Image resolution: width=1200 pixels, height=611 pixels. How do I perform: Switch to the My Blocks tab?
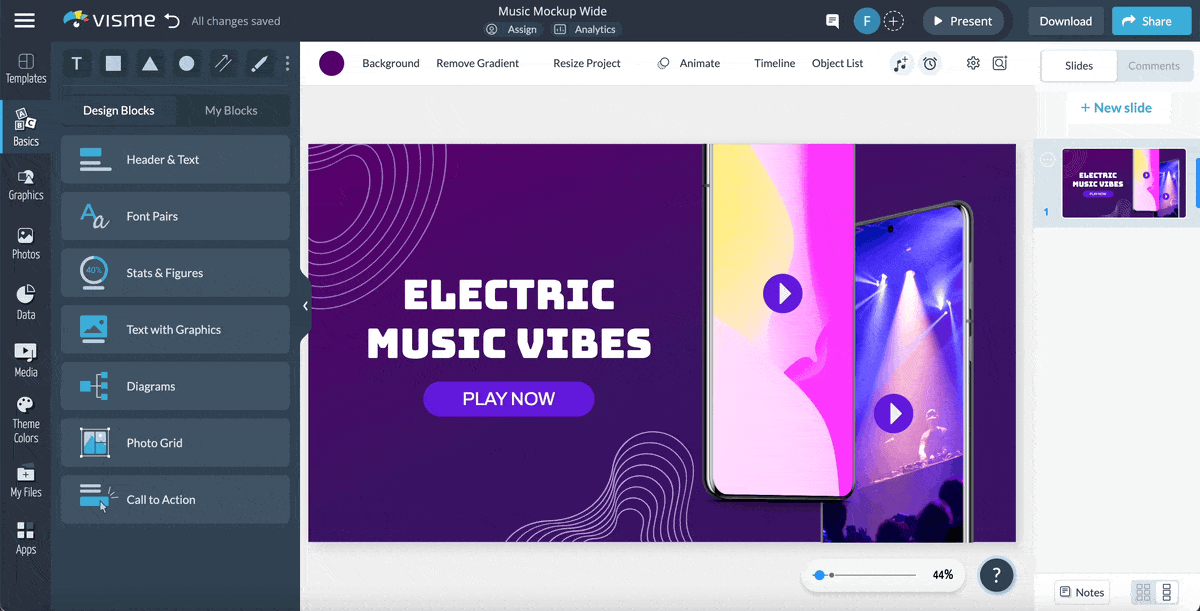point(231,111)
